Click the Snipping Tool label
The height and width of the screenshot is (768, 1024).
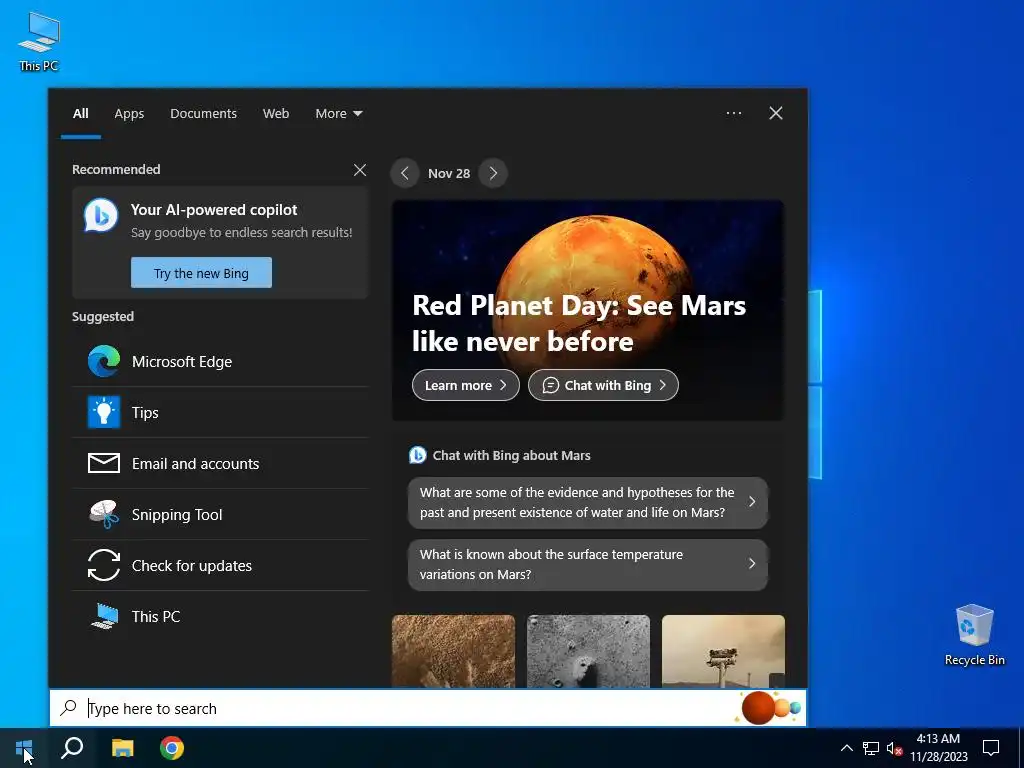pos(177,515)
